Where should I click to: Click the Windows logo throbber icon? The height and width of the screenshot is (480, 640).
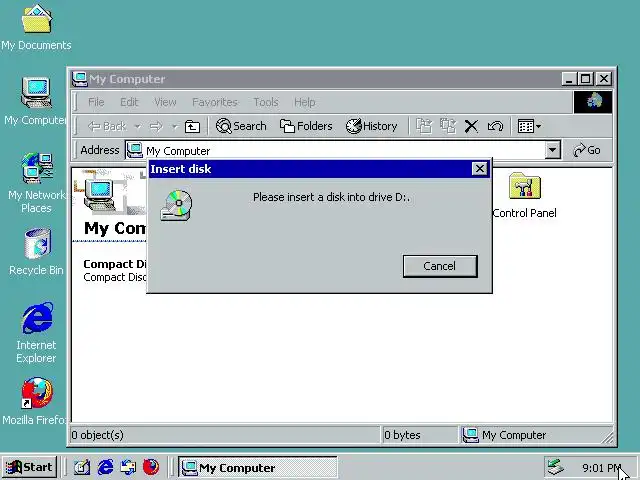coord(593,102)
